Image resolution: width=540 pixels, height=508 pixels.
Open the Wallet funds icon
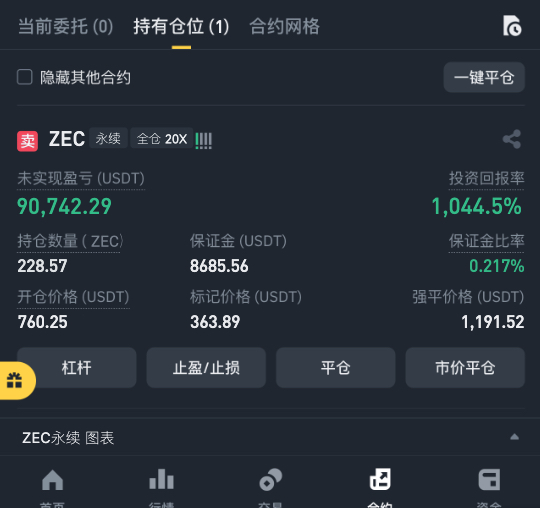click(489, 479)
